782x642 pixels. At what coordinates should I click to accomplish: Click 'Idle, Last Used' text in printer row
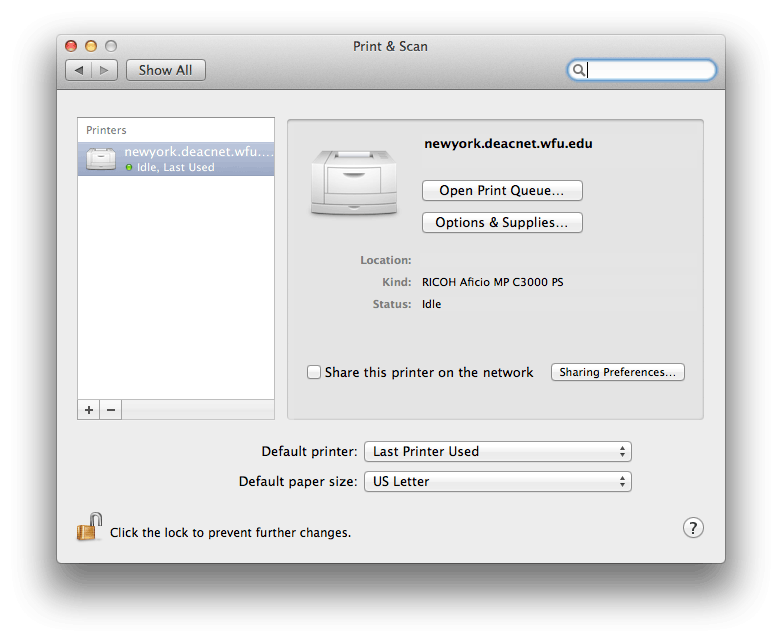[176, 168]
